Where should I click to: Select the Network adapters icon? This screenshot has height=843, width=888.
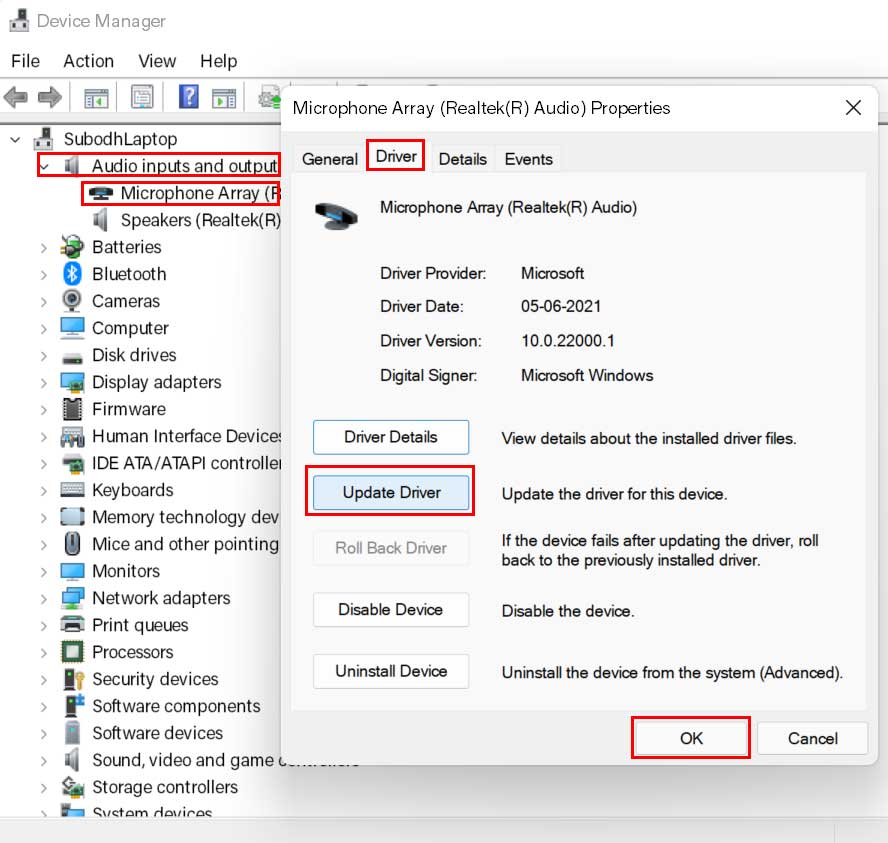(72, 598)
